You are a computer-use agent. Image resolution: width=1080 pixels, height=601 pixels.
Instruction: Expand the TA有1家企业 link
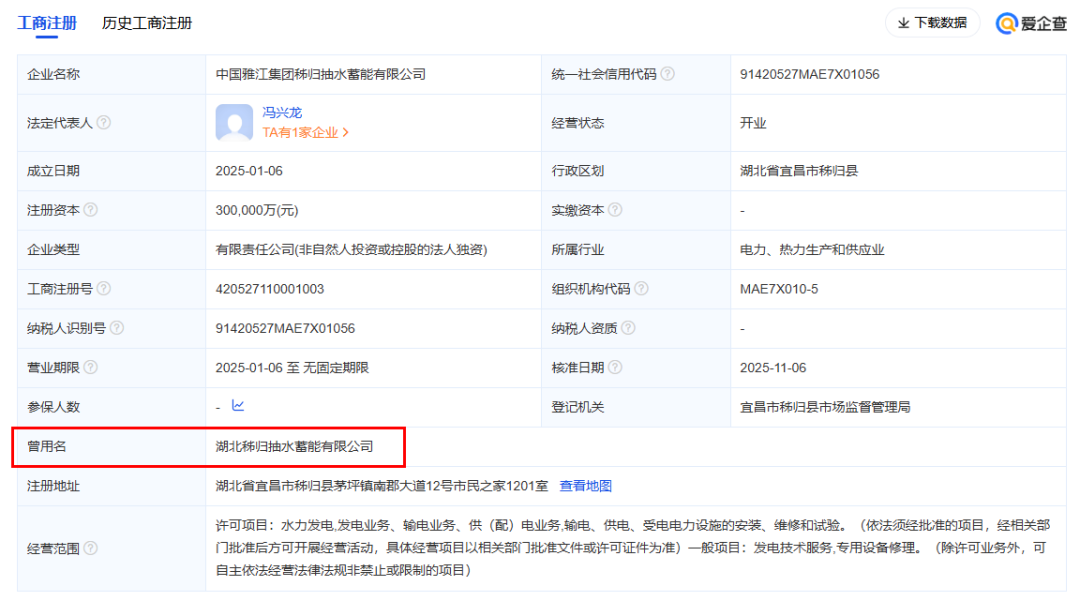[306, 132]
